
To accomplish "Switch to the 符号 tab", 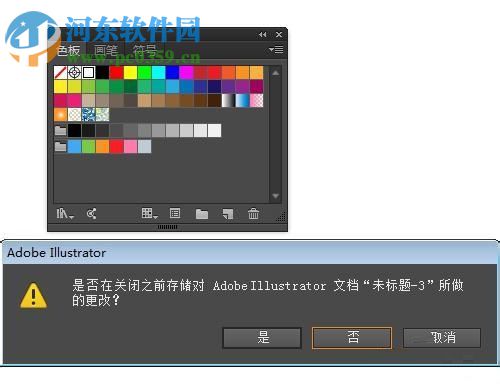I will [x=145, y=51].
